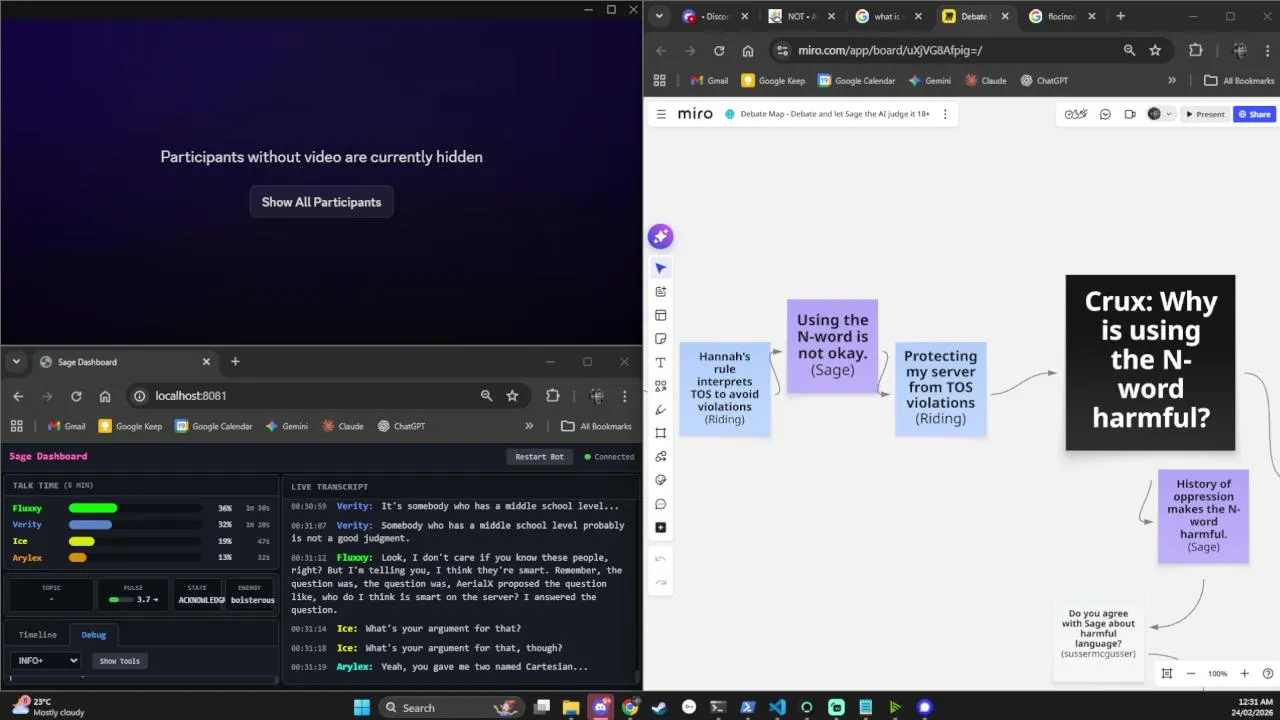Image resolution: width=1280 pixels, height=720 pixels.
Task: Click Verity blue talk time bar
Action: [90, 524]
